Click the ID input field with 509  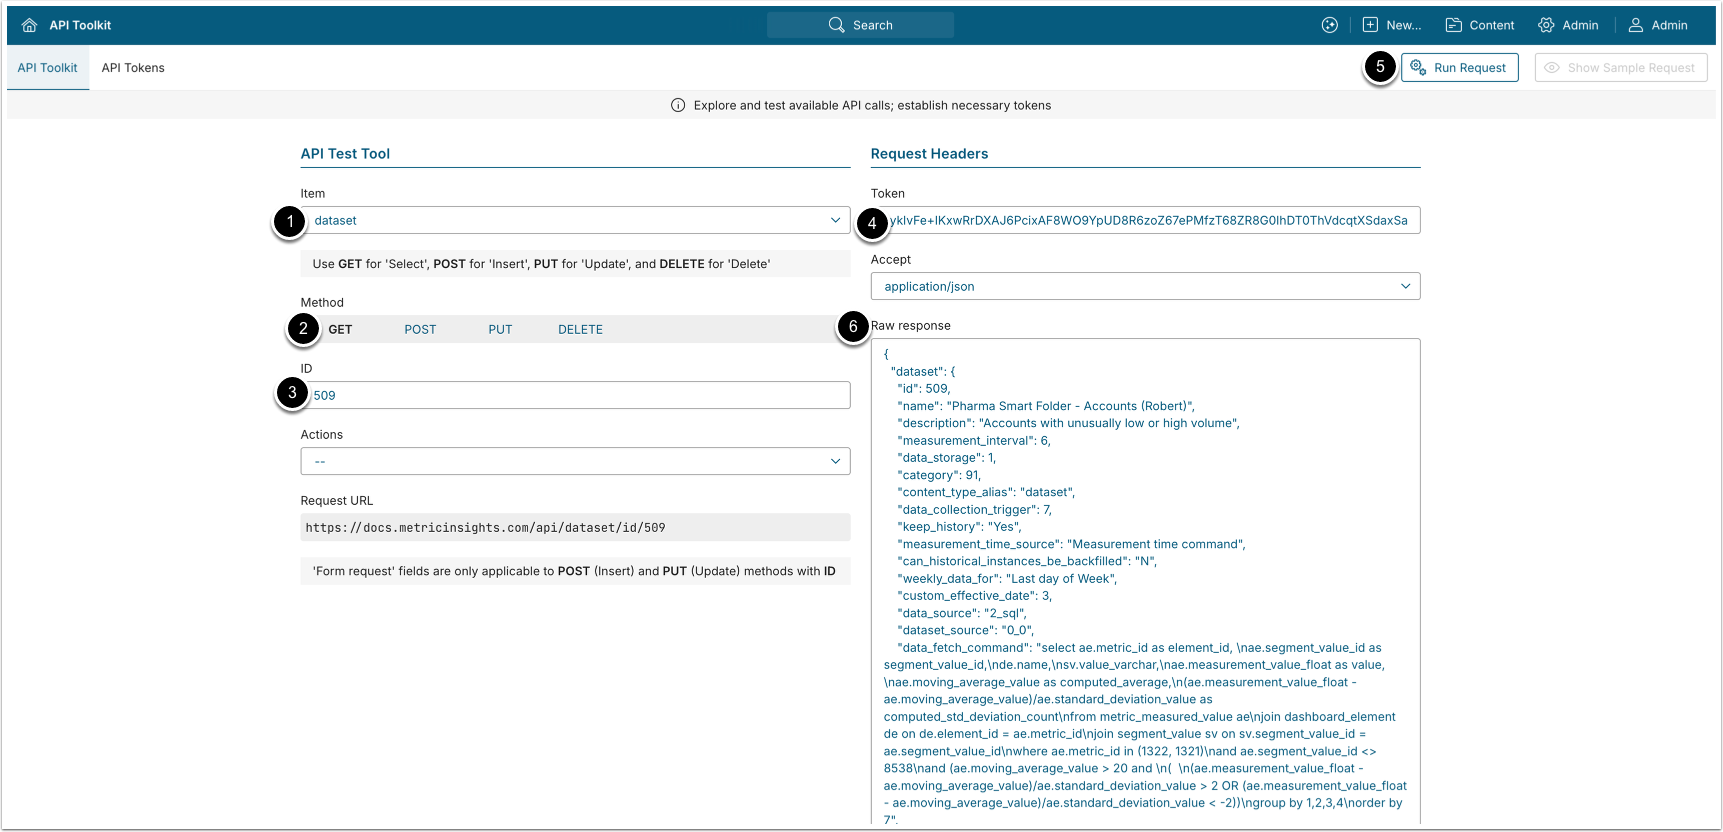tap(575, 395)
